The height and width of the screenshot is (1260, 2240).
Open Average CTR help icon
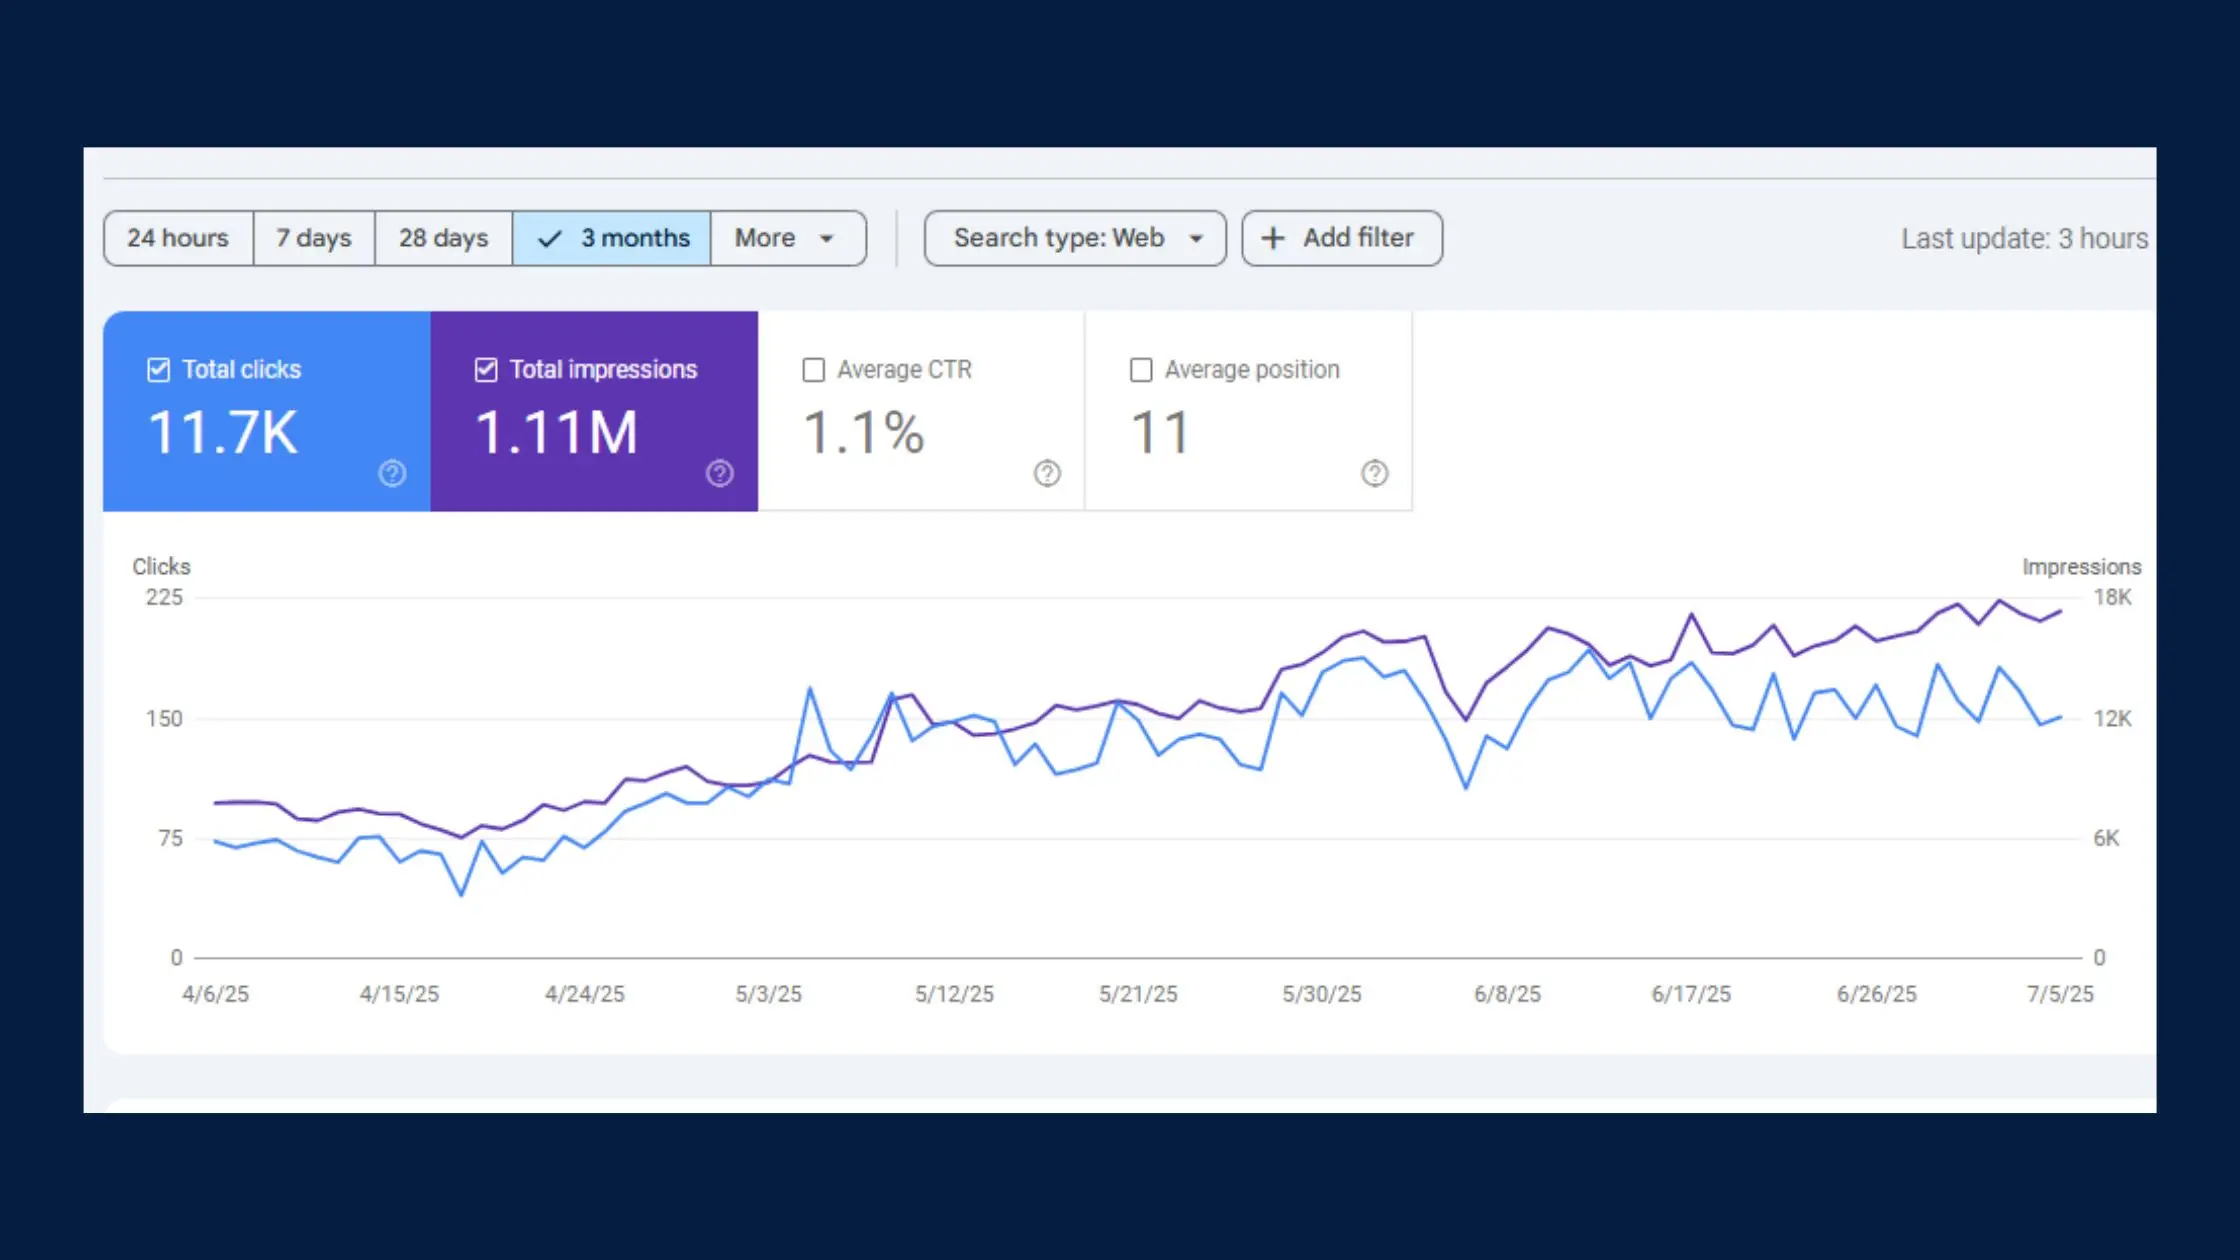1047,473
